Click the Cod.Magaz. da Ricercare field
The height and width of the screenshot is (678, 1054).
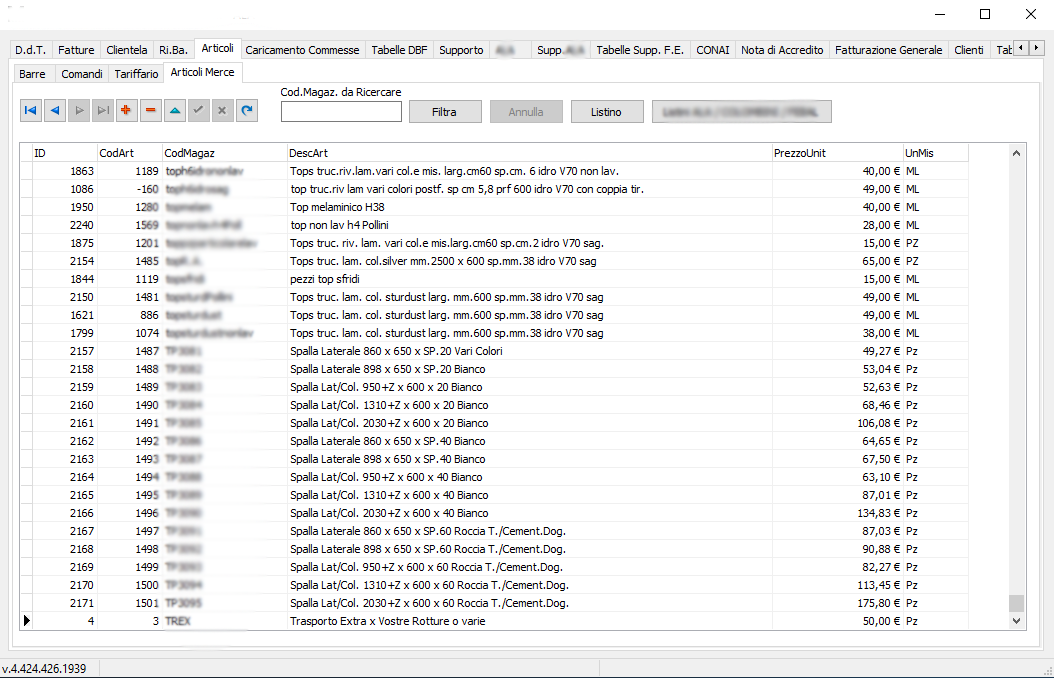pyautogui.click(x=341, y=112)
